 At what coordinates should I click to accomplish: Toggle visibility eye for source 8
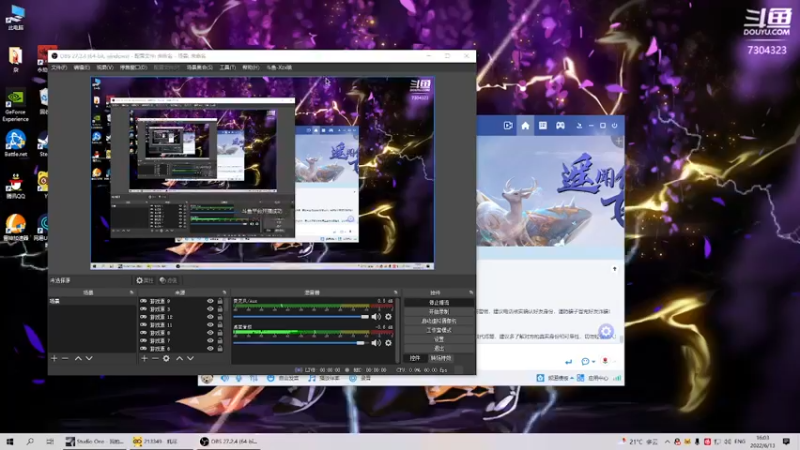[x=210, y=333]
